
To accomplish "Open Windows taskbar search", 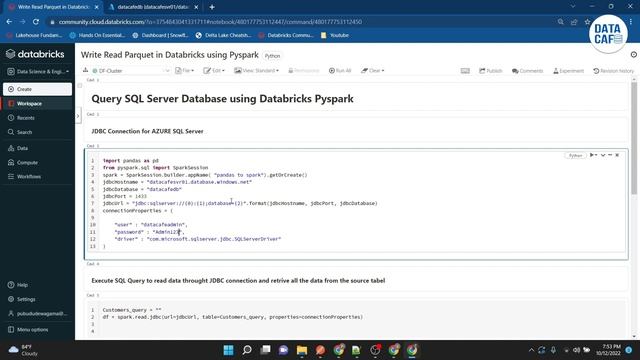I will pyautogui.click(x=247, y=350).
